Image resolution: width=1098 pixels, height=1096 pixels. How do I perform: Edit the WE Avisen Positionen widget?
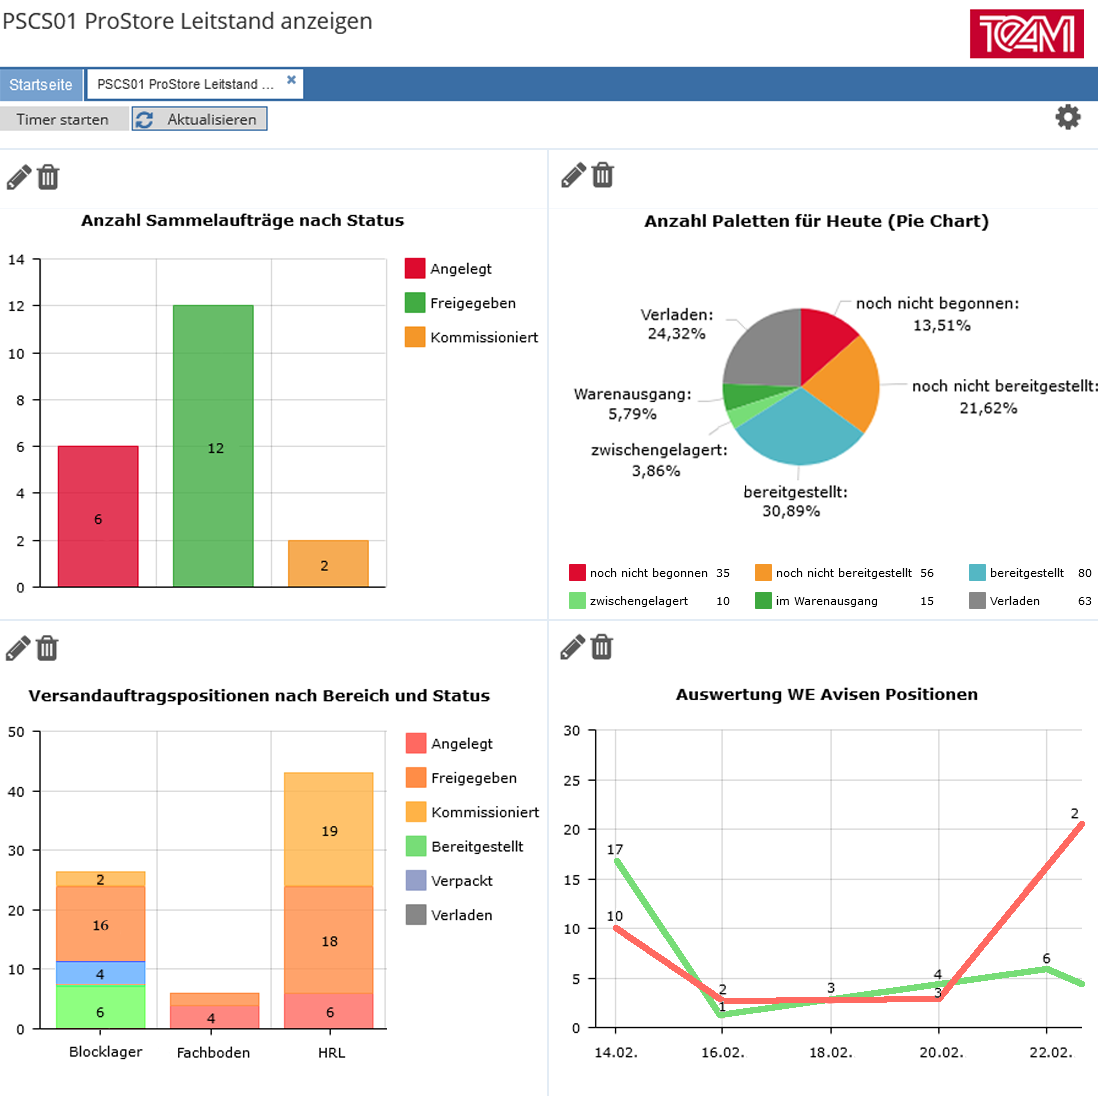573,646
